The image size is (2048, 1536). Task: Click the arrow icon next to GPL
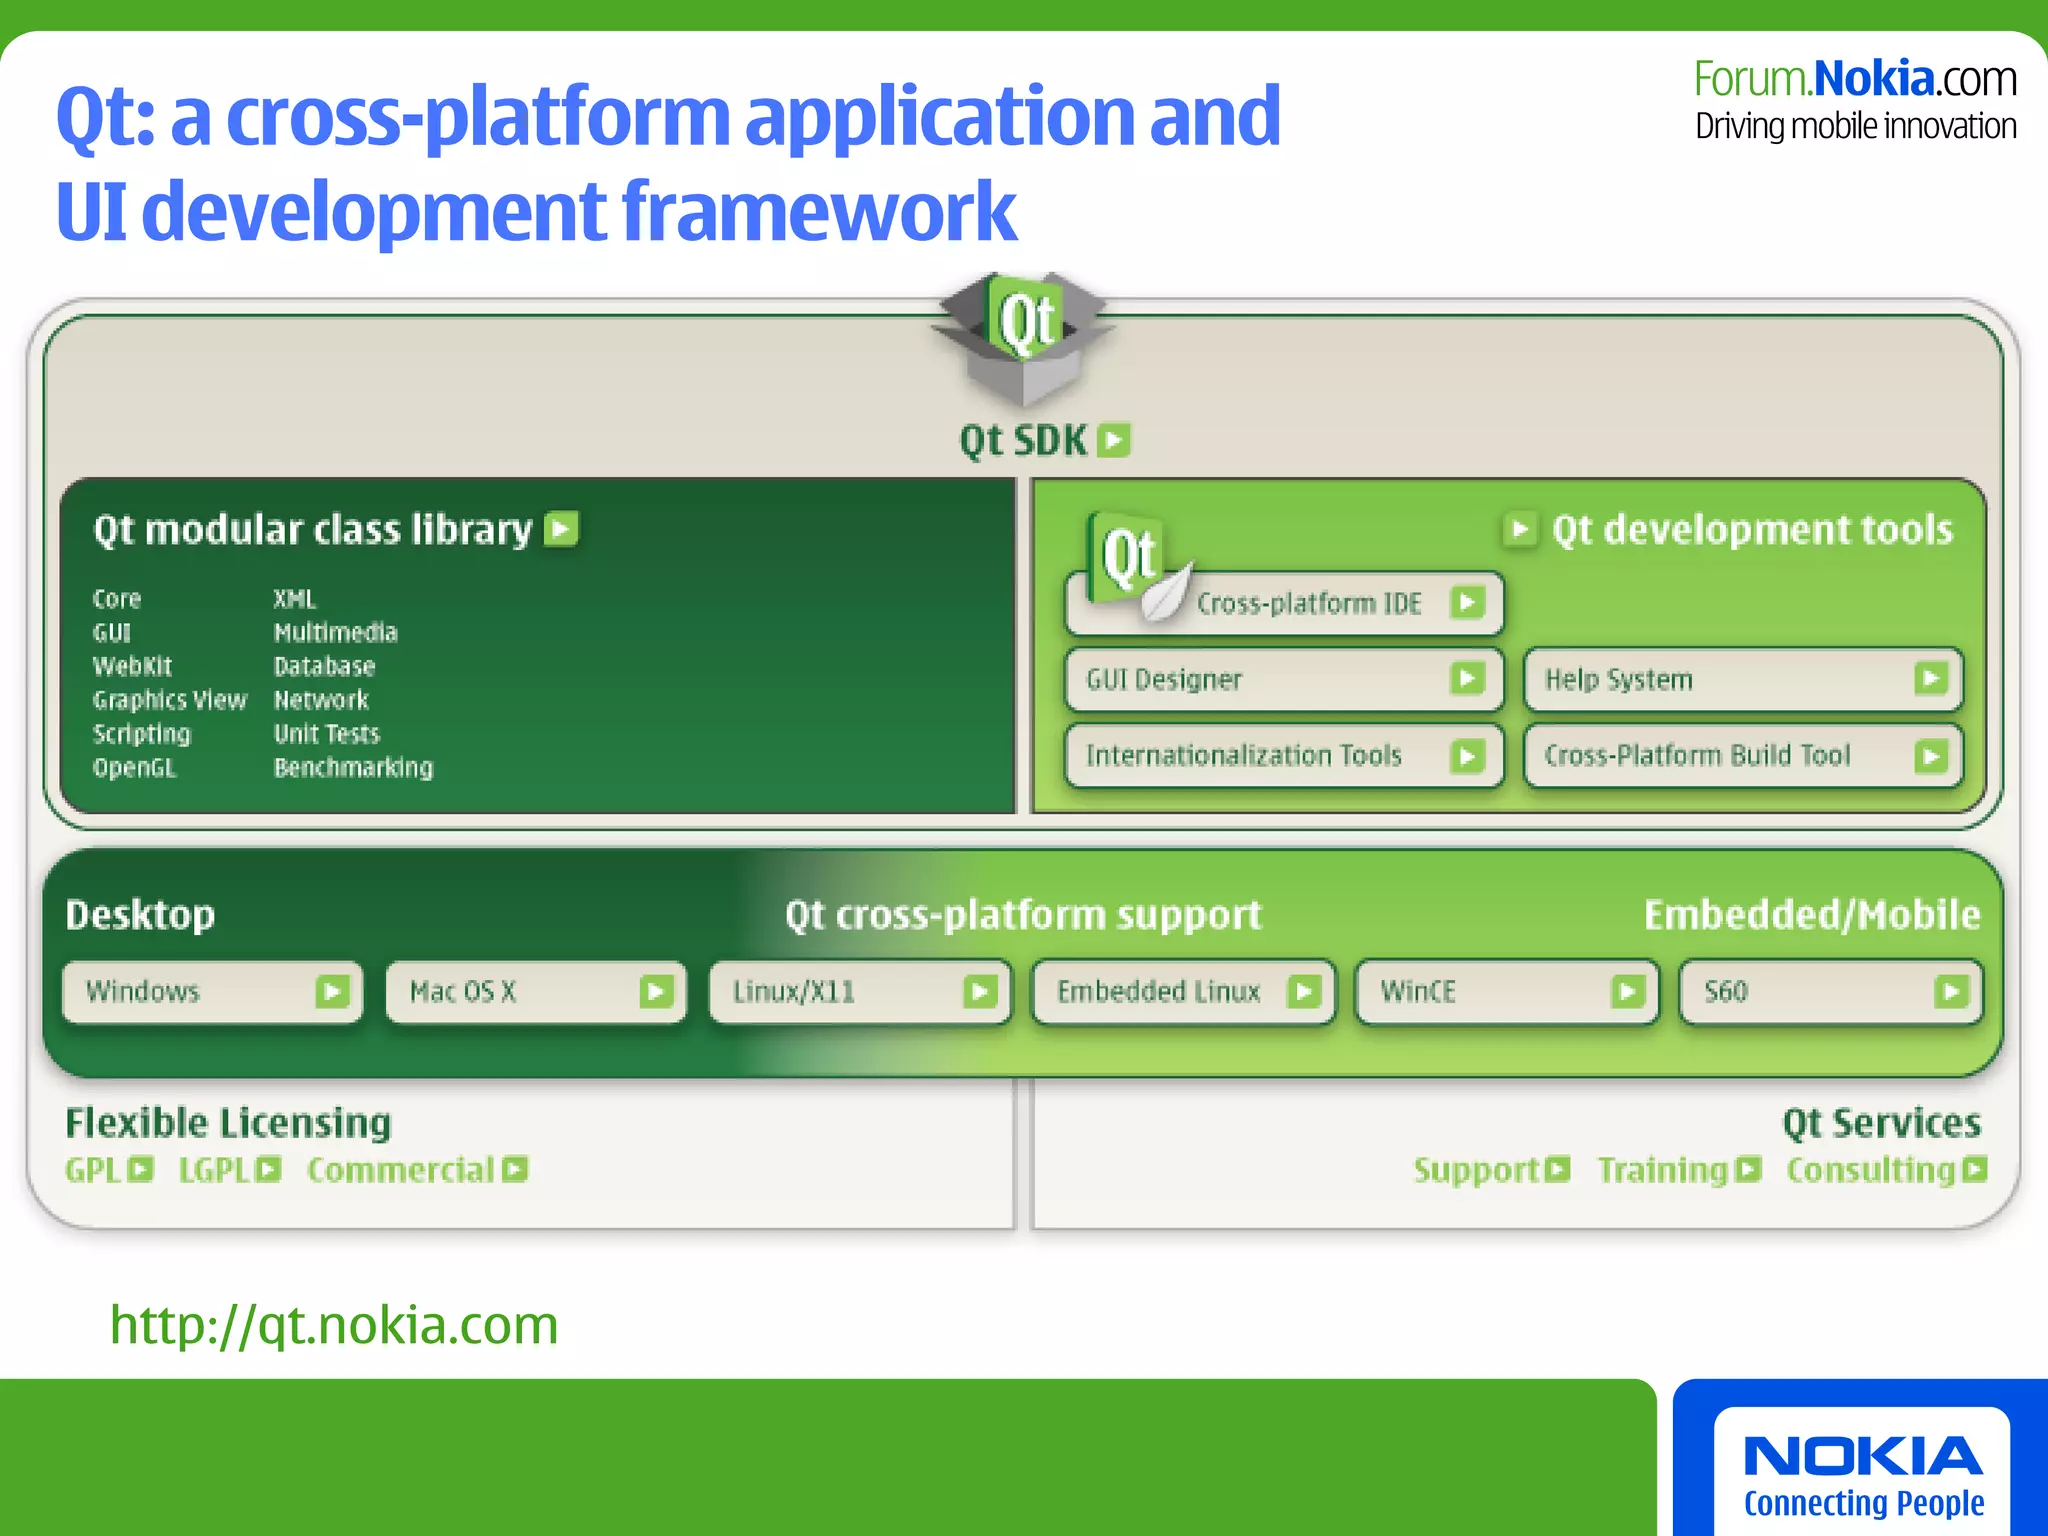[141, 1169]
